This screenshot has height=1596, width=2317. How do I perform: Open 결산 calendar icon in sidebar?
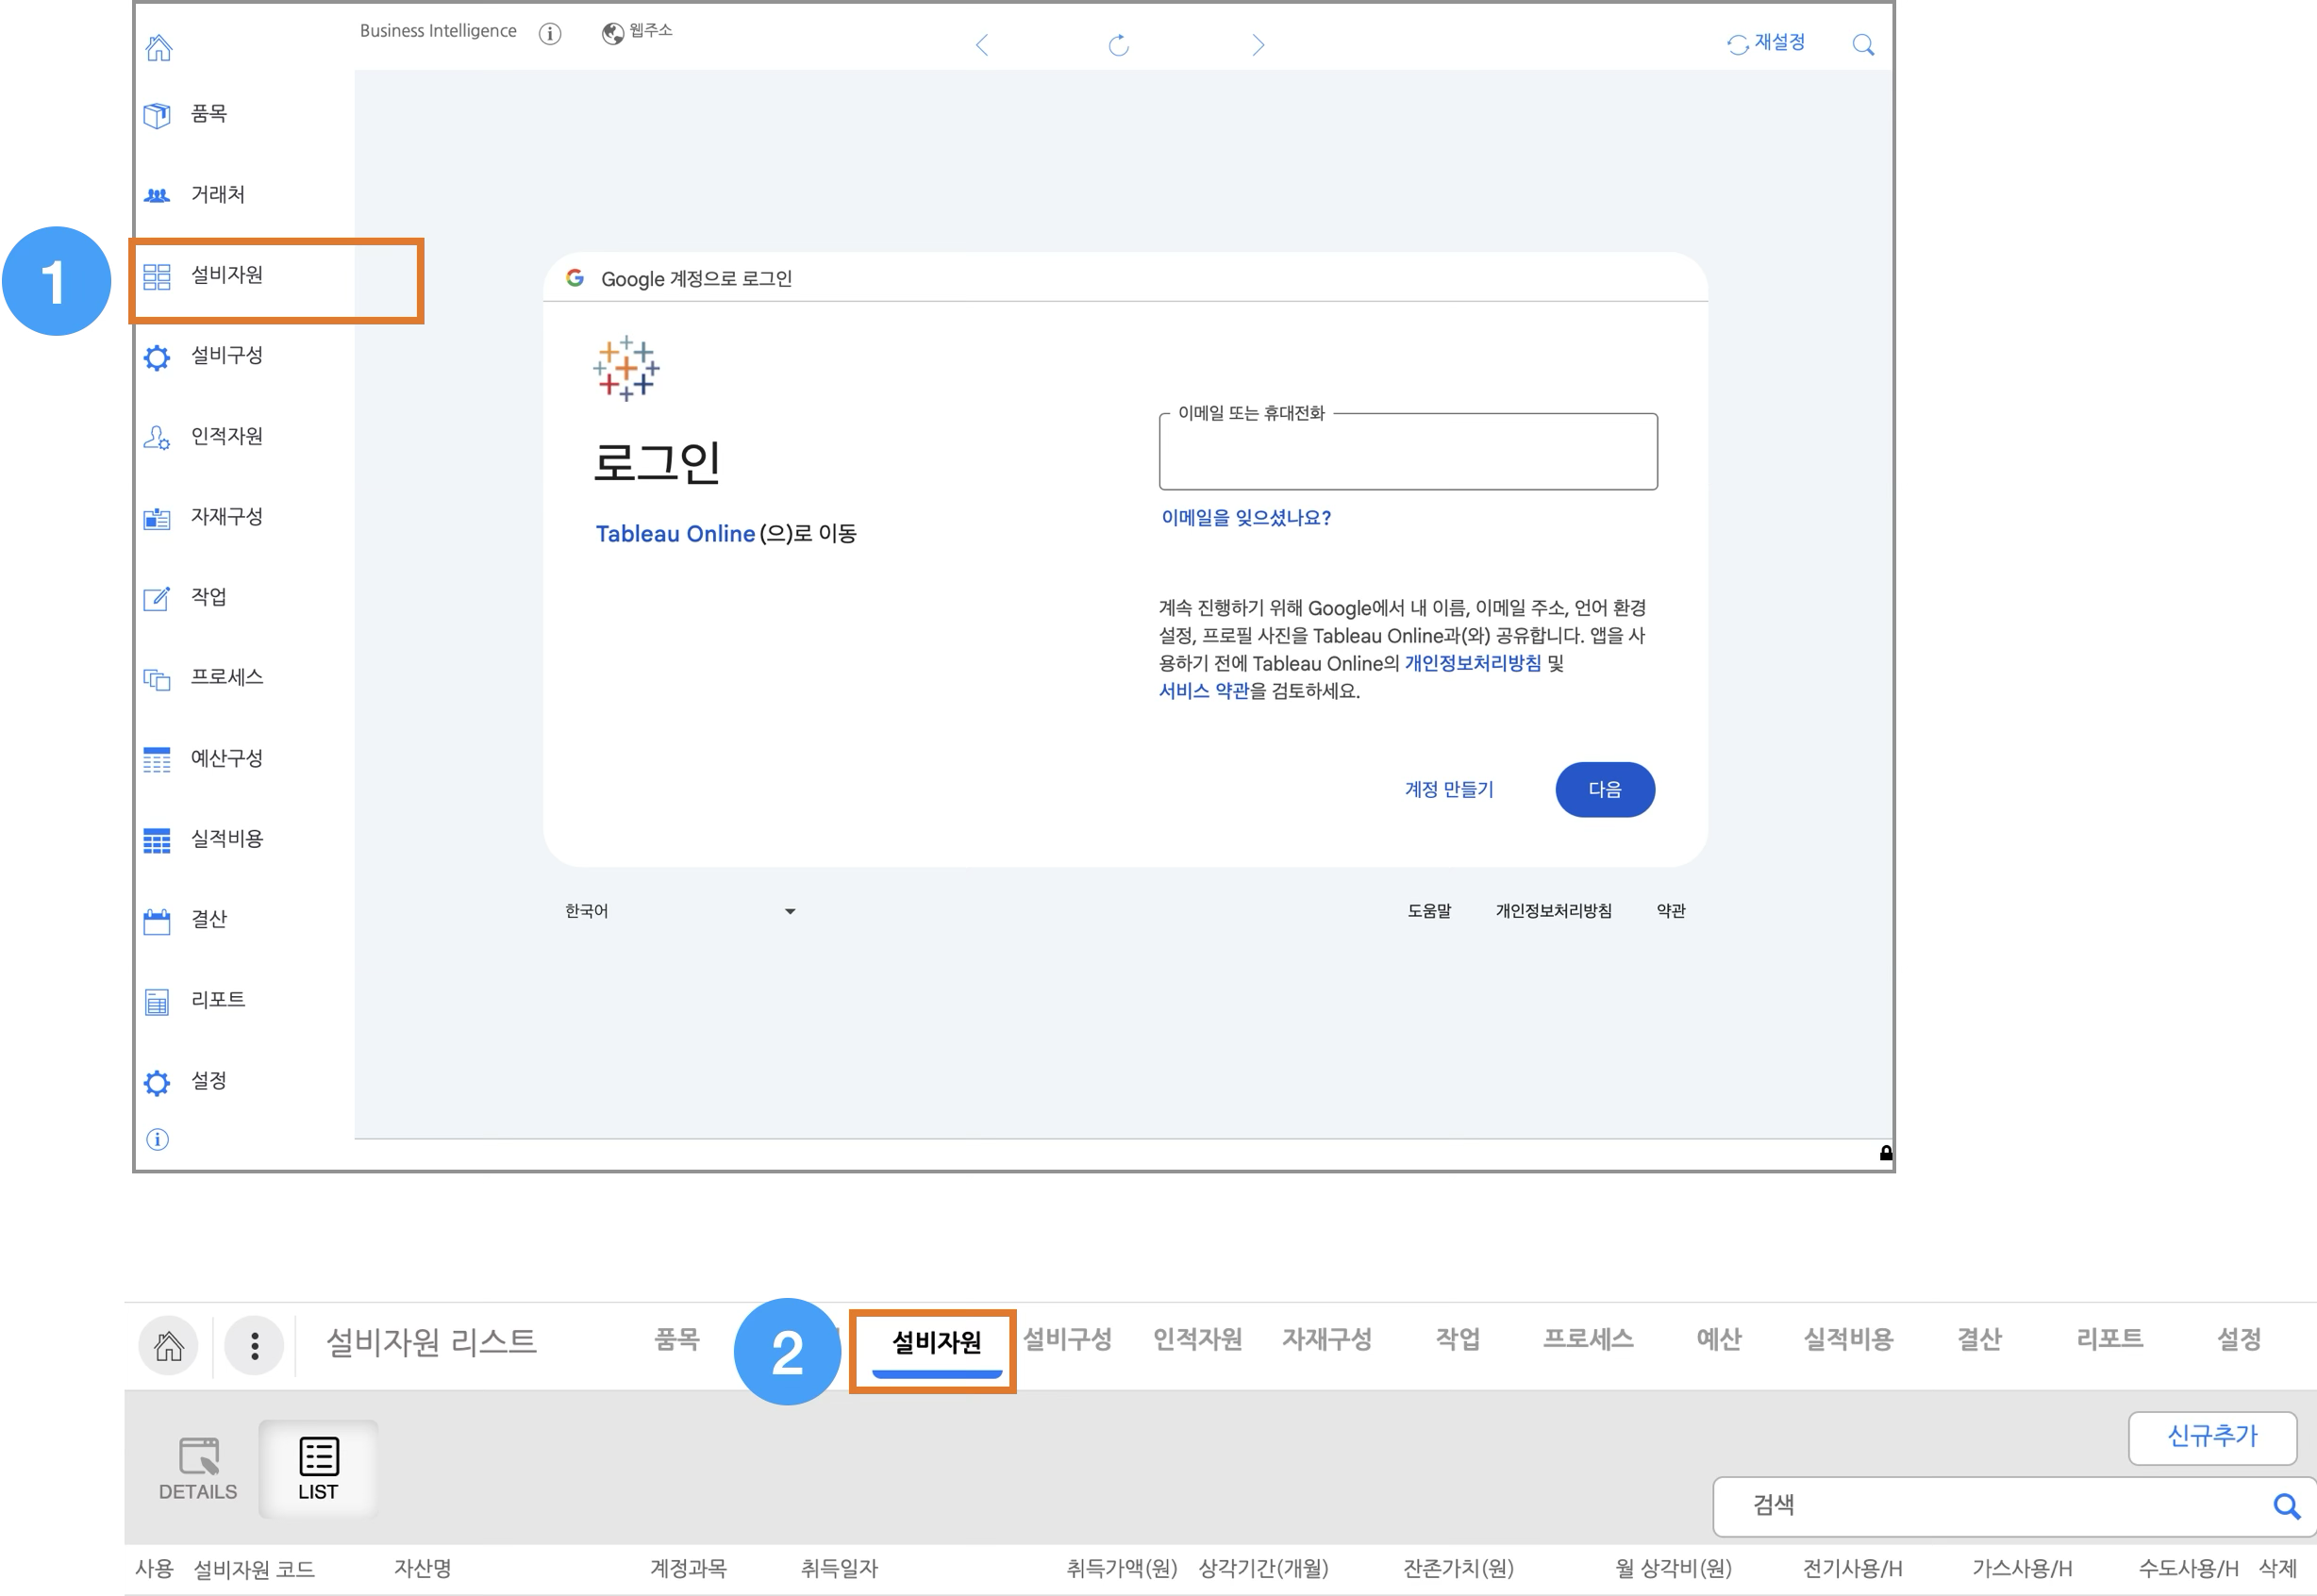[x=157, y=920]
